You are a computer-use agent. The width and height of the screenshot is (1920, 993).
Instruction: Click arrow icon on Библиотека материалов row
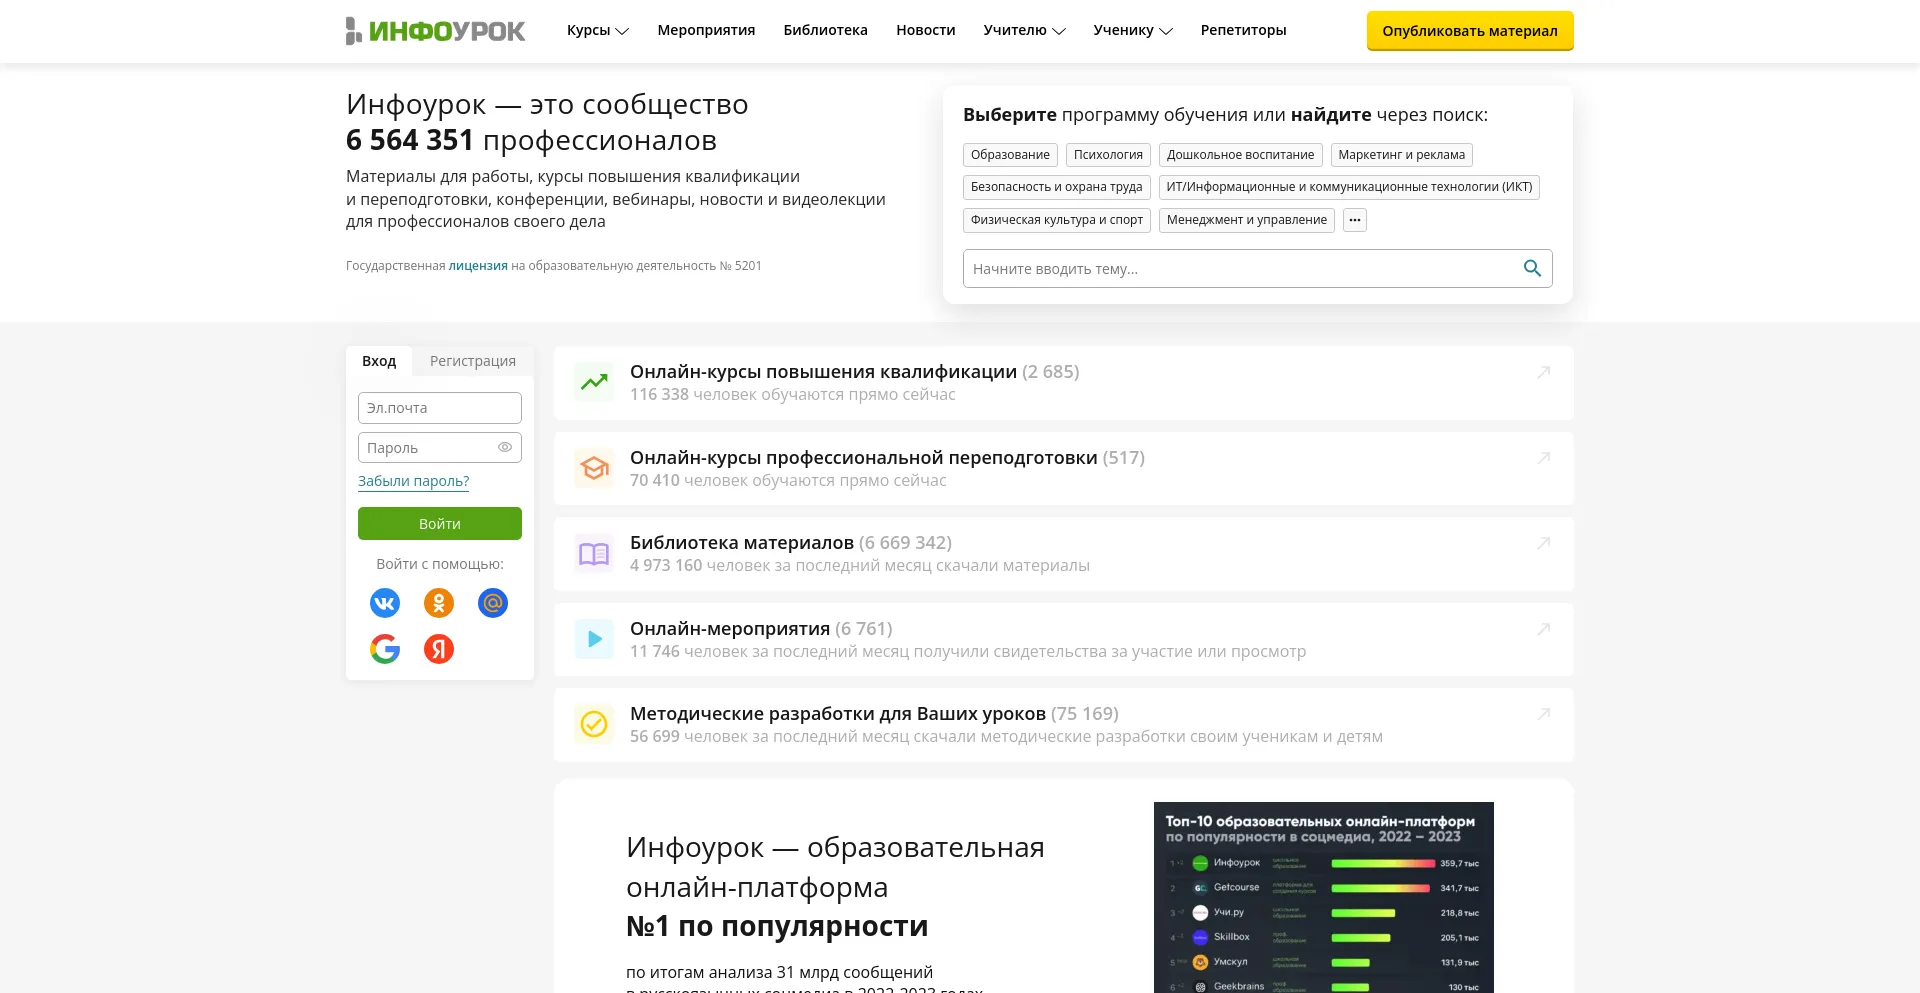click(1543, 543)
